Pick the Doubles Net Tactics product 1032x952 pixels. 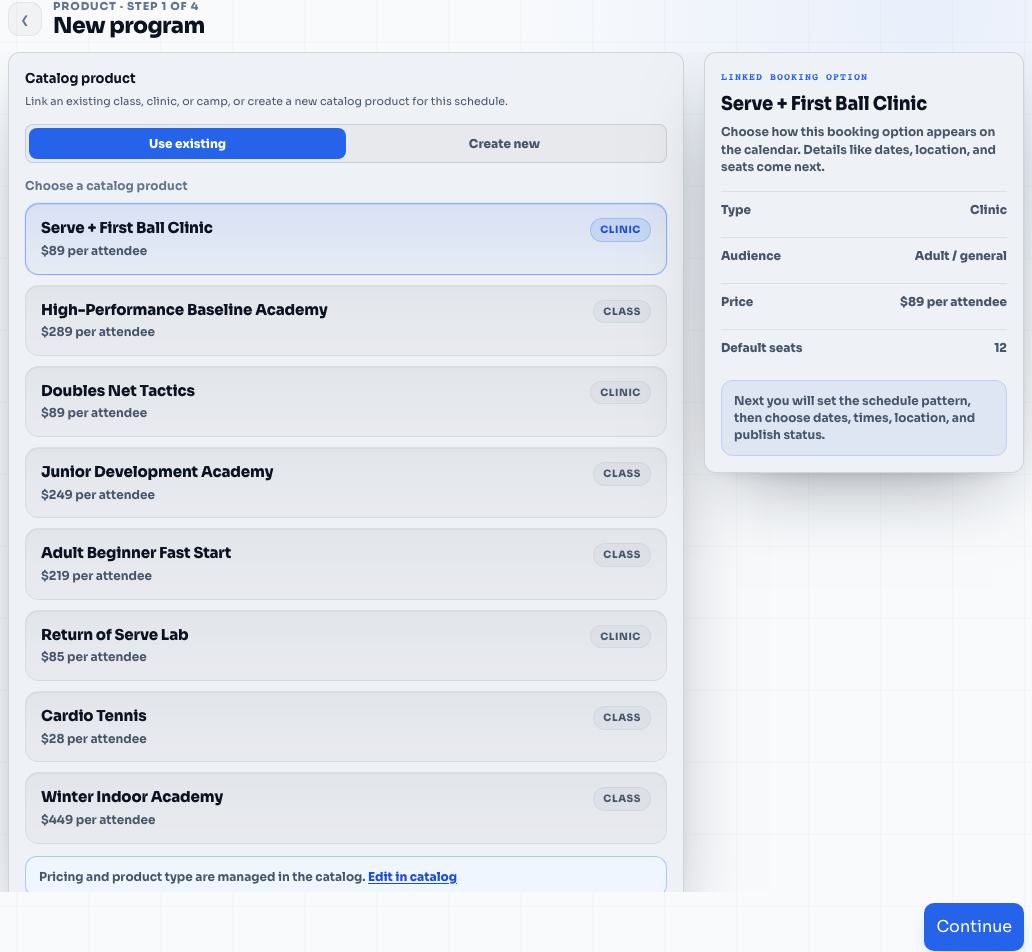point(346,402)
